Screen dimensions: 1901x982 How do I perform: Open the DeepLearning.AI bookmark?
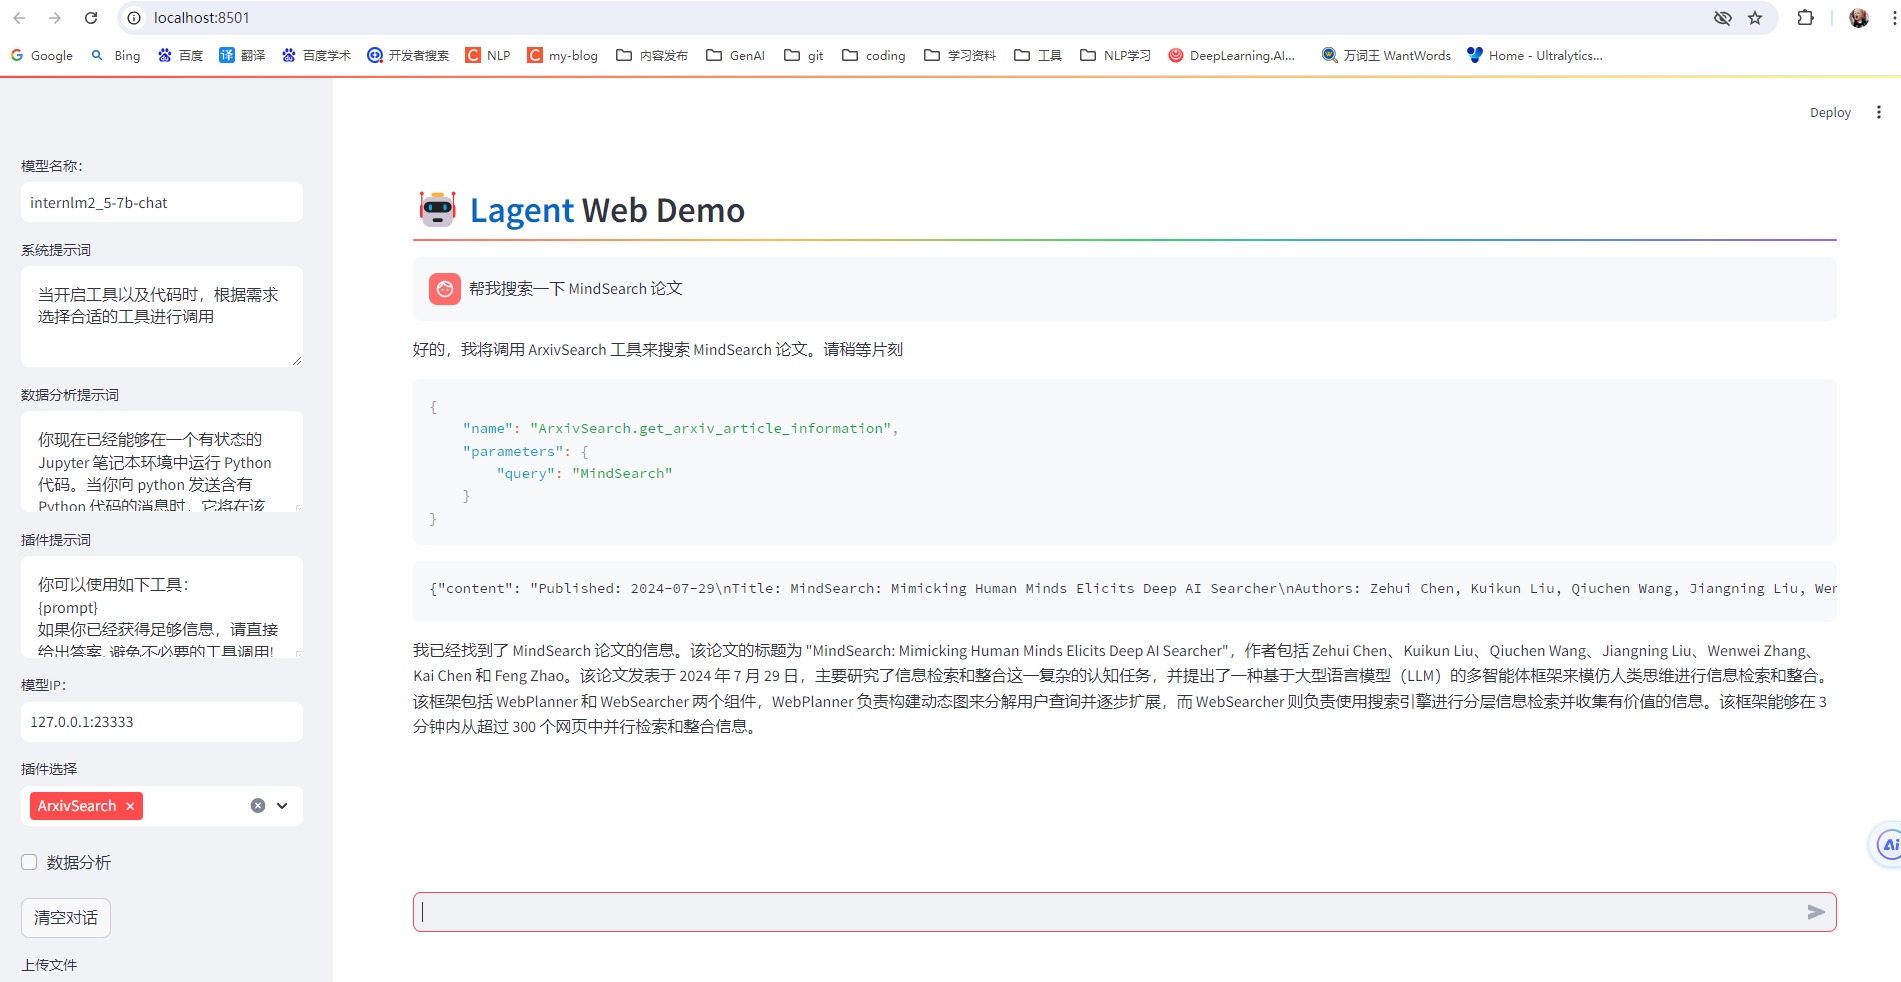(x=1231, y=56)
